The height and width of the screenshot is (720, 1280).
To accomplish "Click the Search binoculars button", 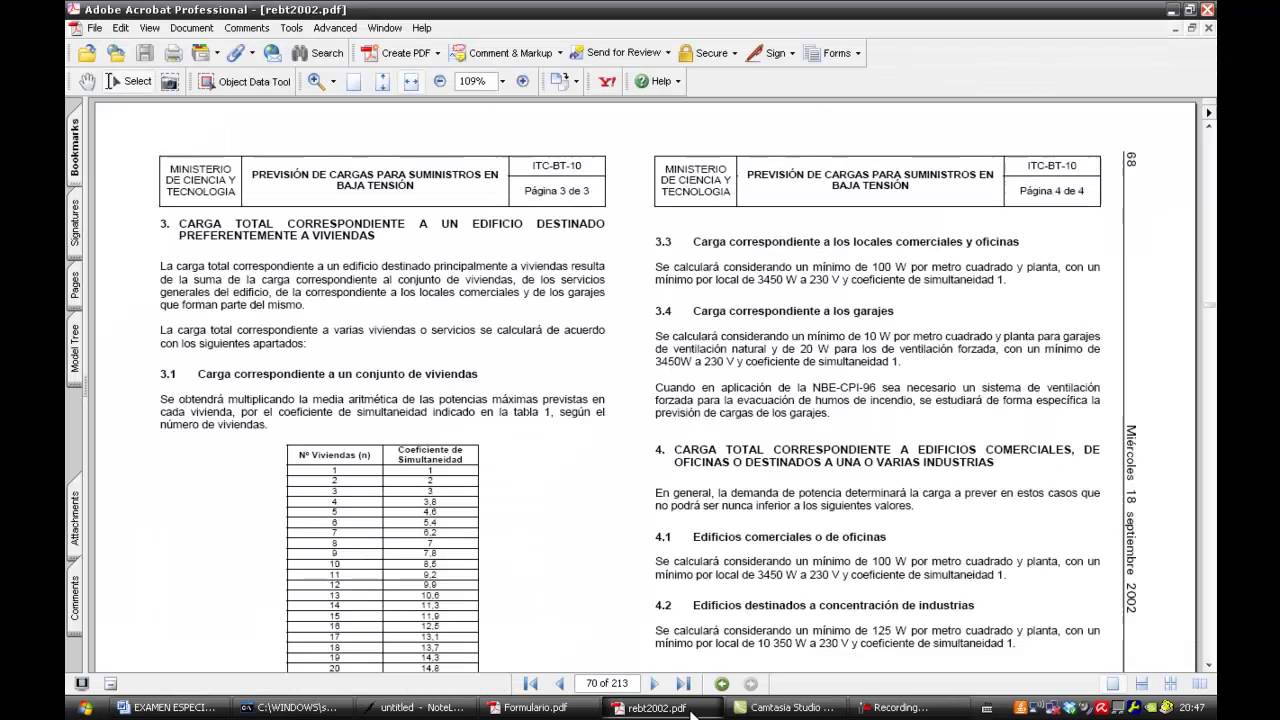I will (317, 53).
